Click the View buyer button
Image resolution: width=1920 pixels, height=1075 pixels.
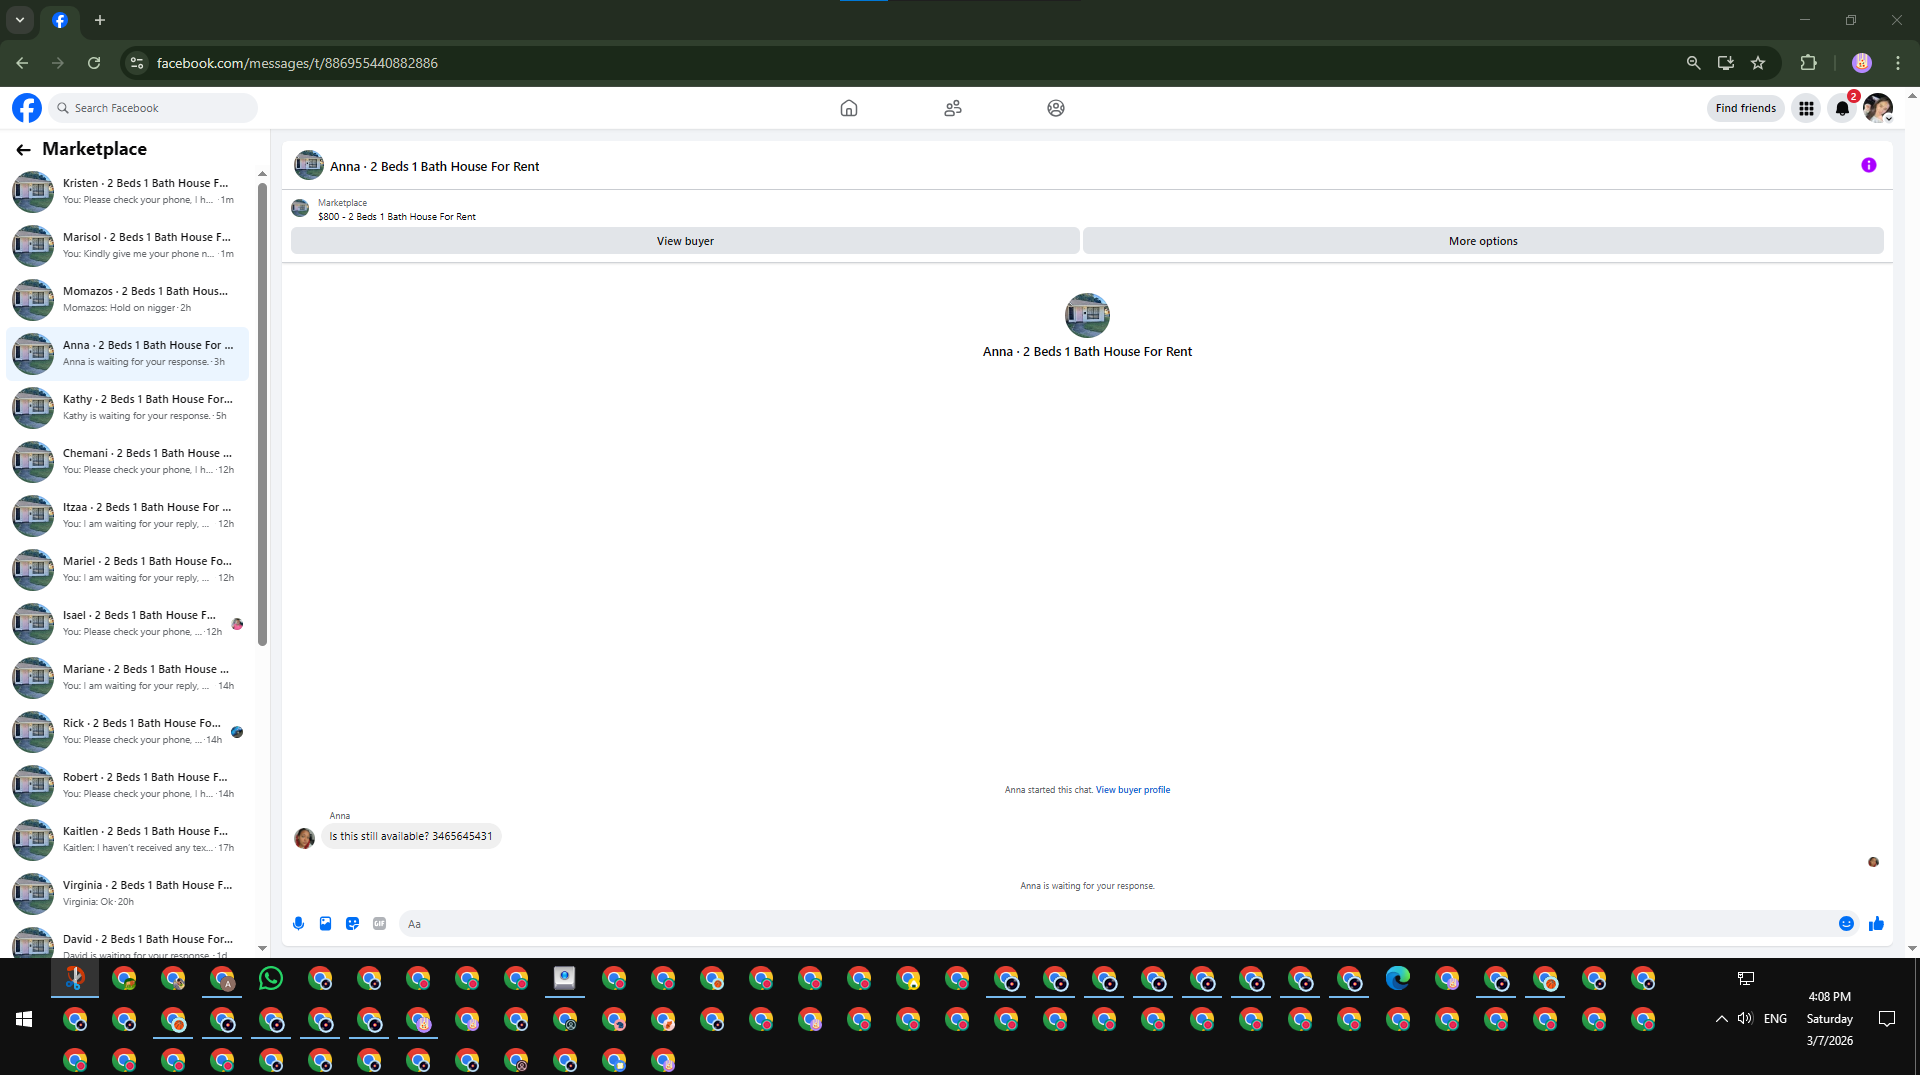[685, 241]
